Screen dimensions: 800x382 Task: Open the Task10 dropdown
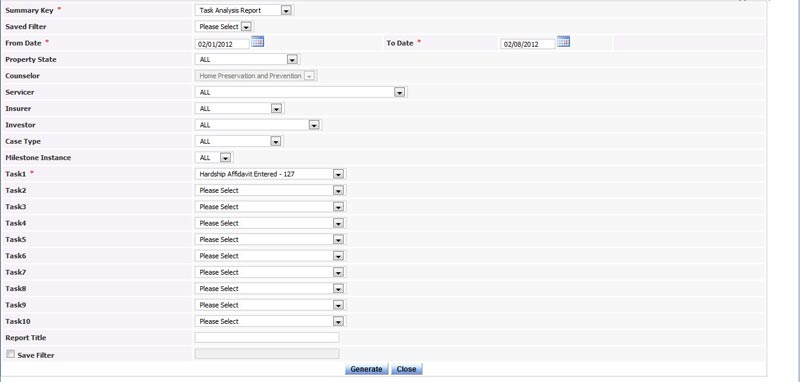[270, 321]
